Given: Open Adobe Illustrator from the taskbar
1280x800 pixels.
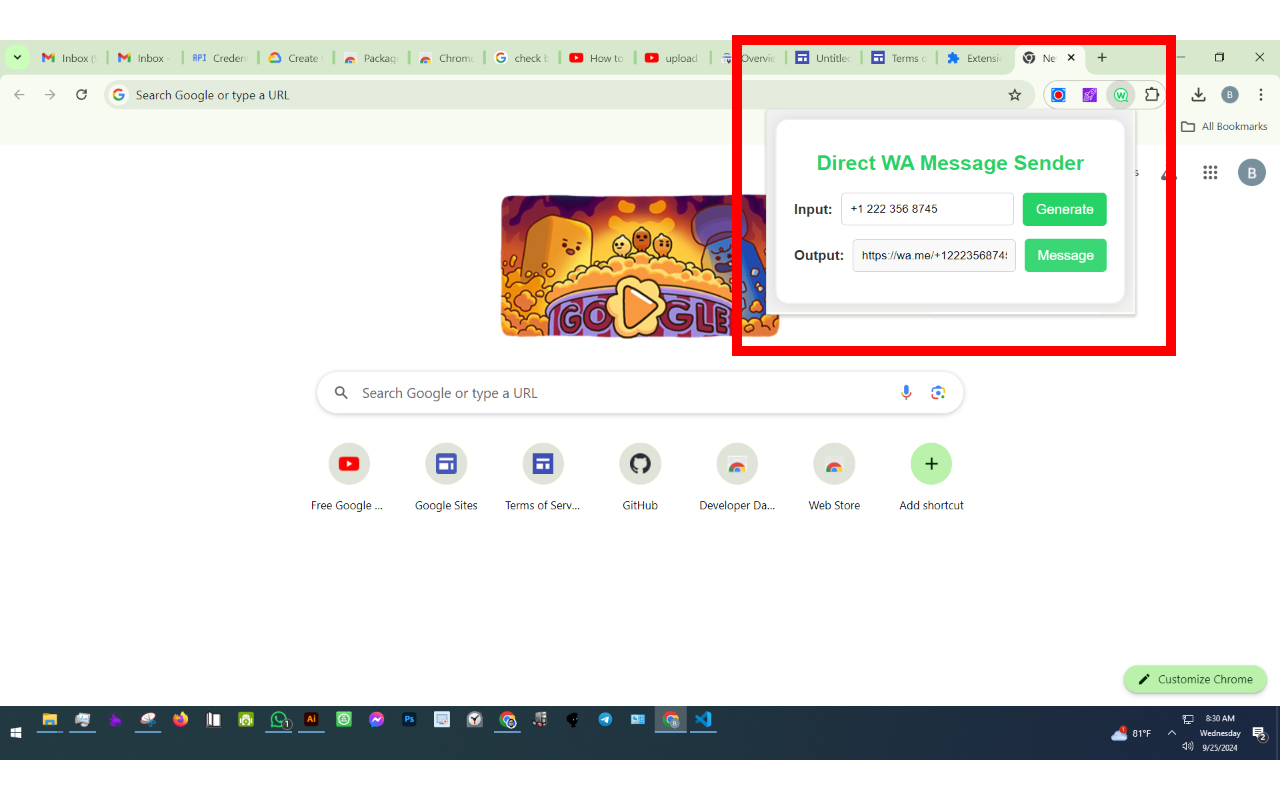Looking at the screenshot, I should click(x=311, y=720).
